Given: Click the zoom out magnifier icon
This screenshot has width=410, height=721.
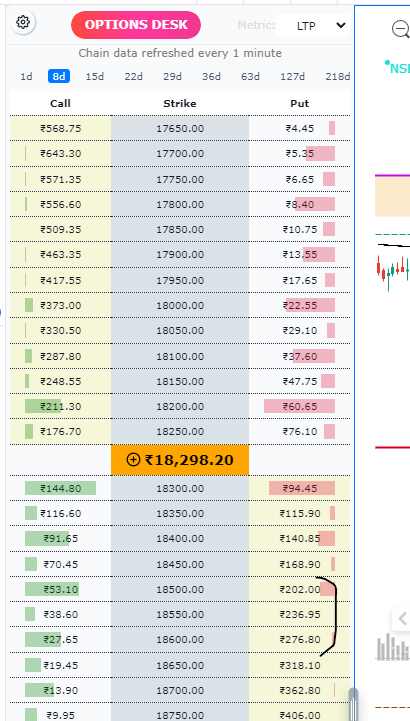Looking at the screenshot, I should pyautogui.click(x=400, y=29).
